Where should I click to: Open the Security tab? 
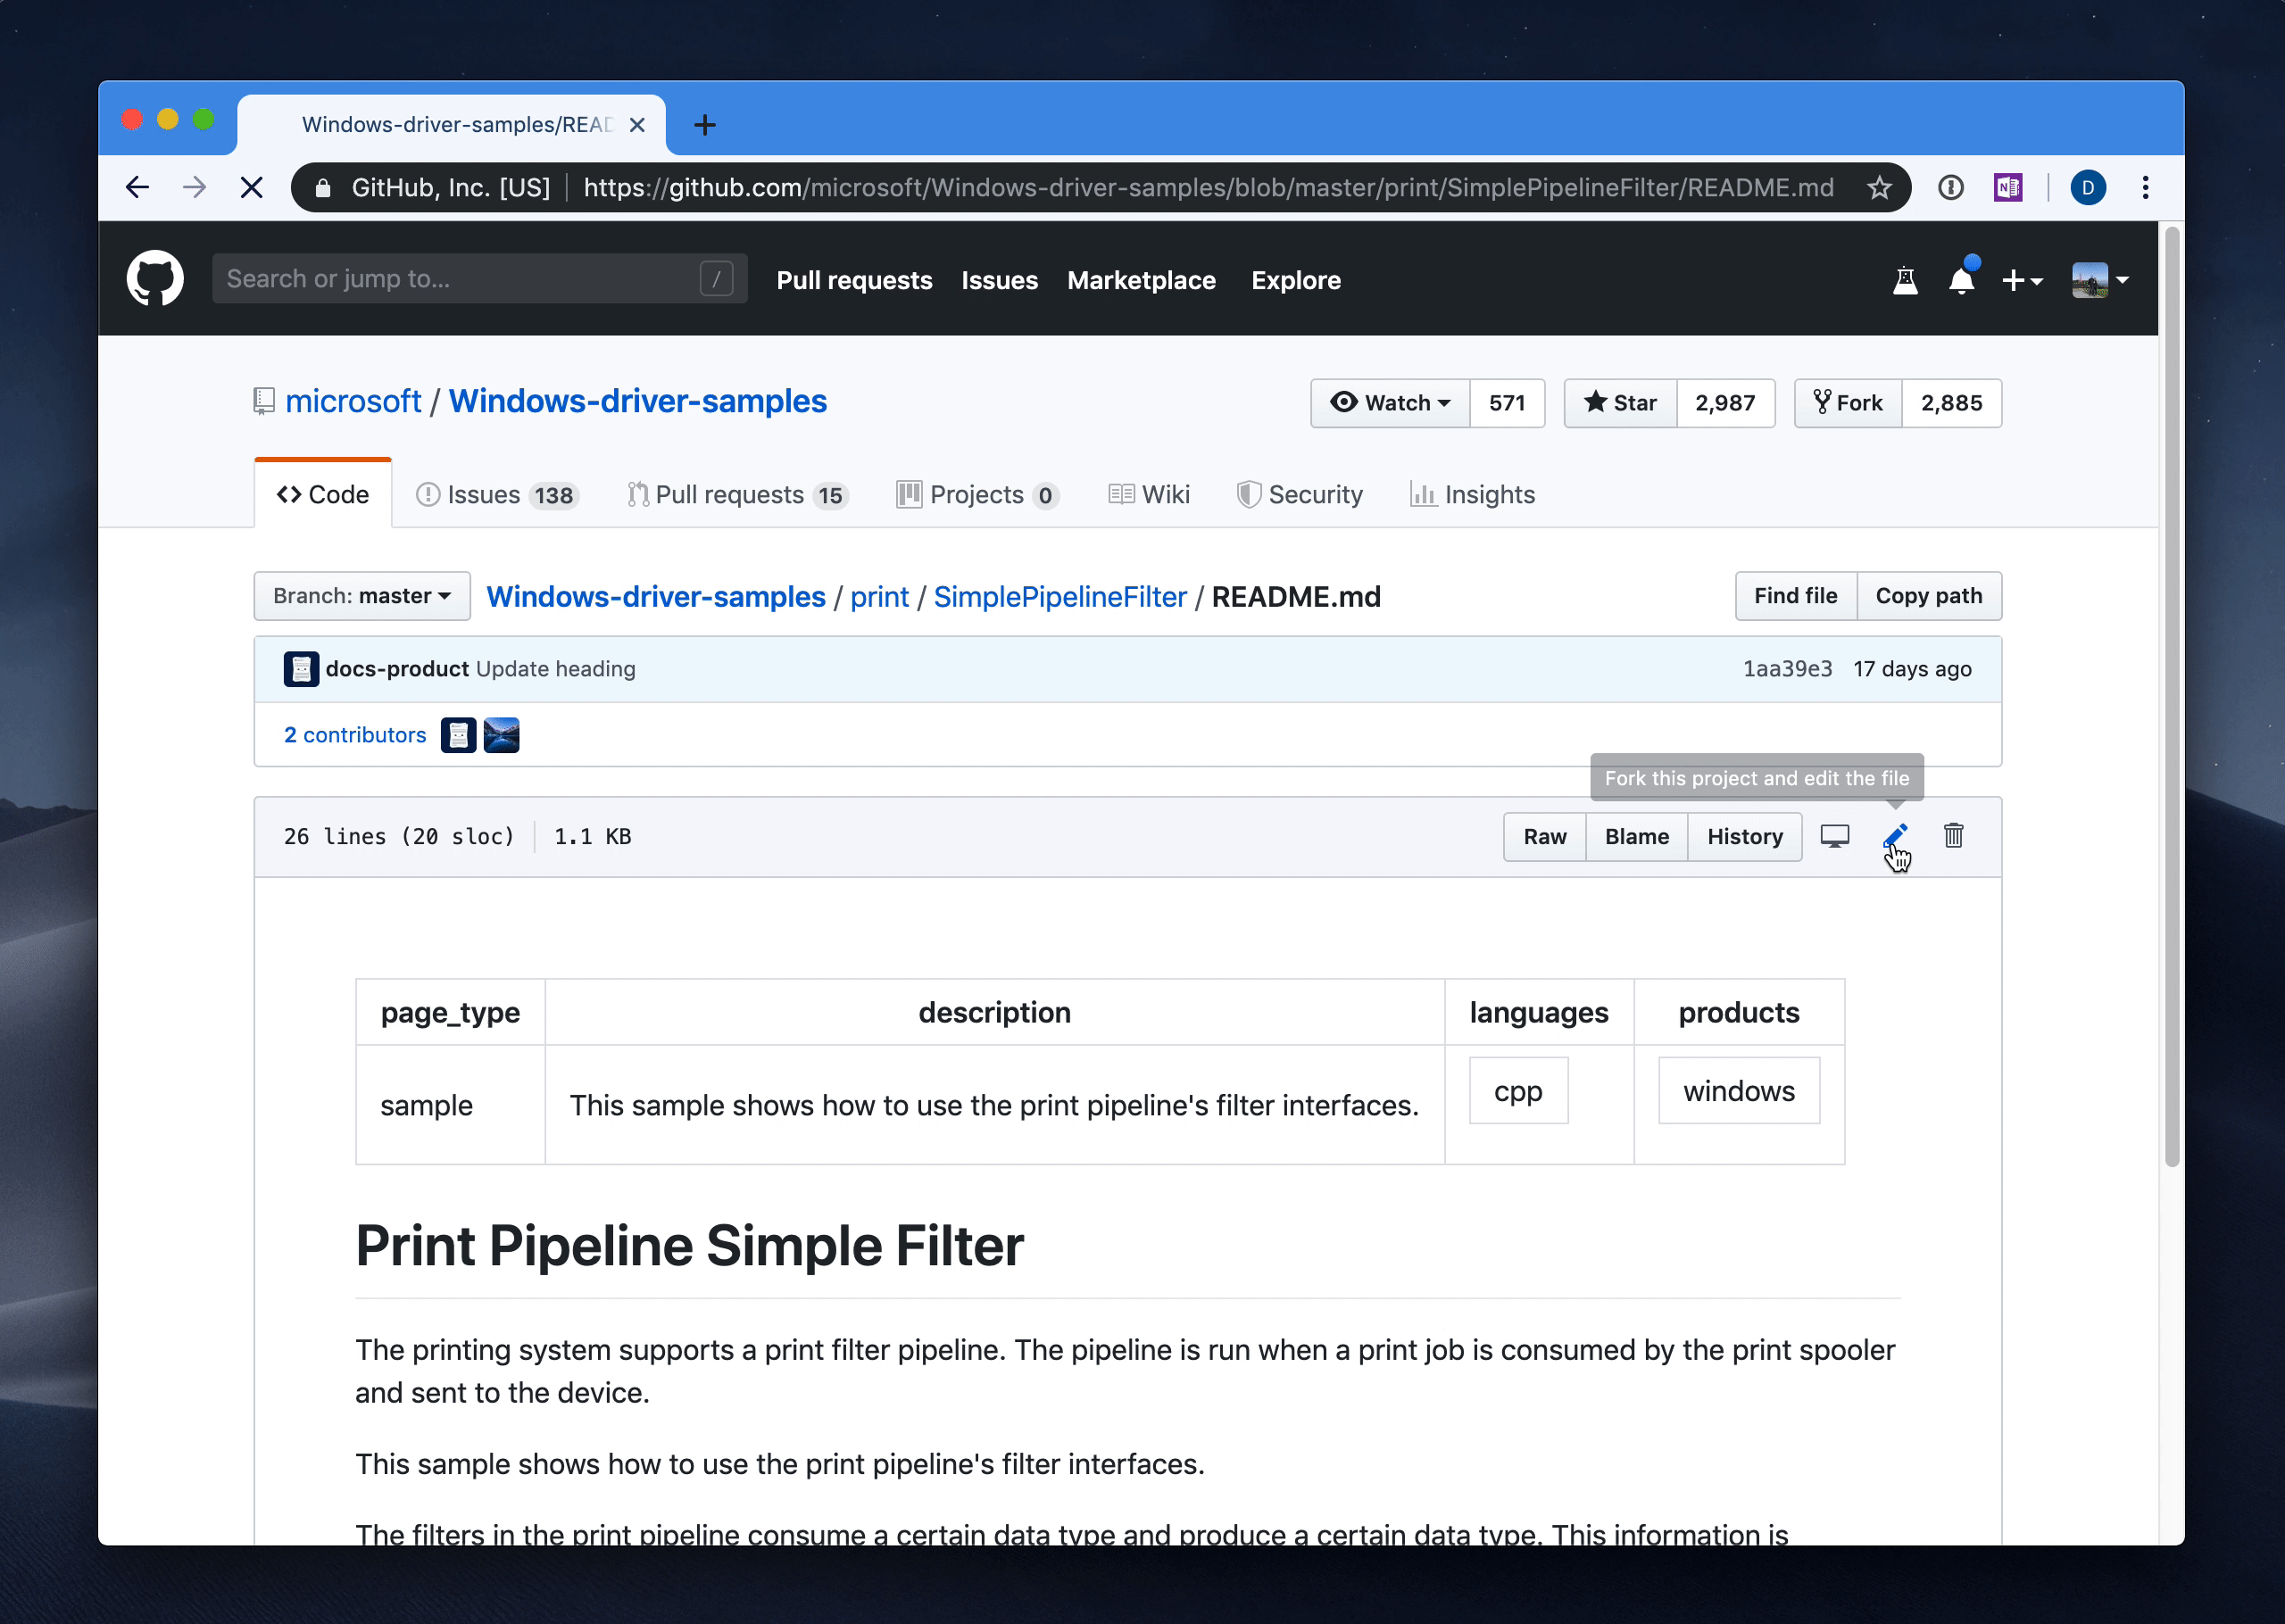[x=1300, y=495]
